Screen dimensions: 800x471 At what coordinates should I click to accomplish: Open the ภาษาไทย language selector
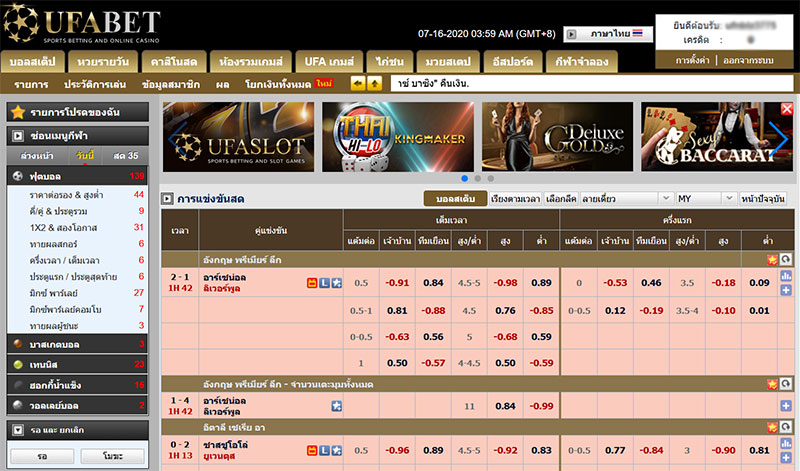608,34
